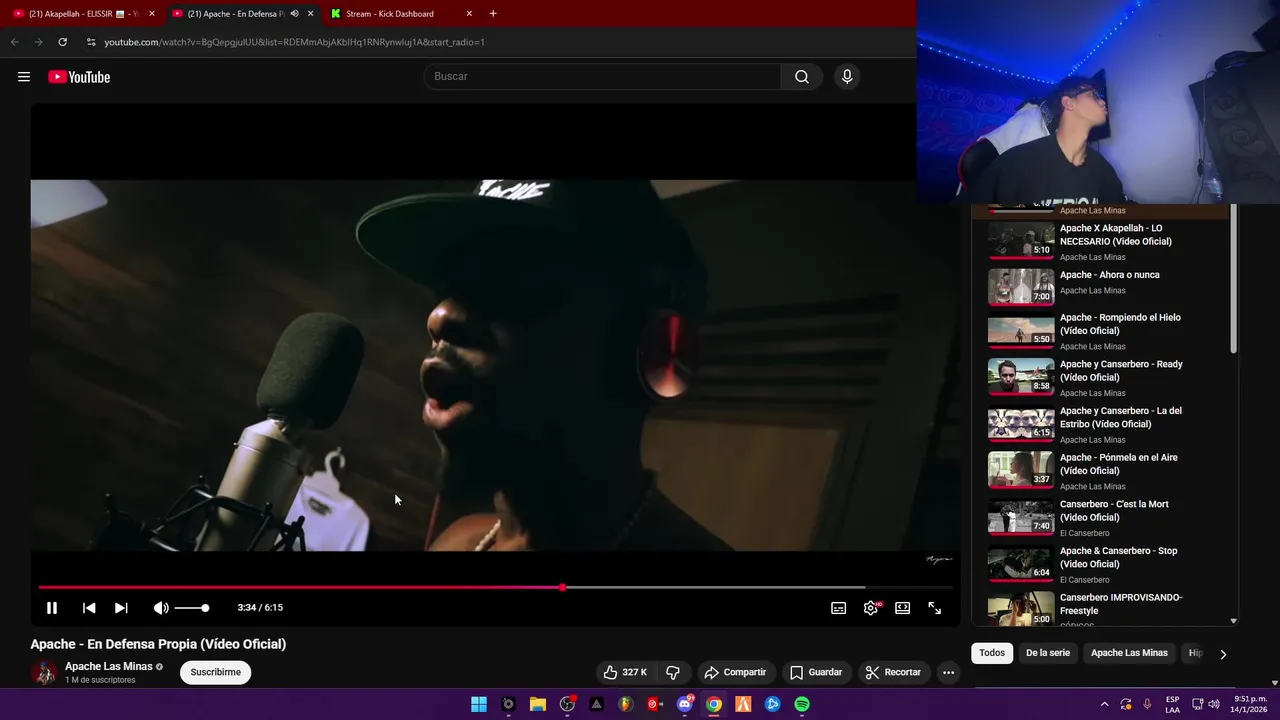Open Spotify from the taskbar
1280x720 pixels.
(x=802, y=704)
